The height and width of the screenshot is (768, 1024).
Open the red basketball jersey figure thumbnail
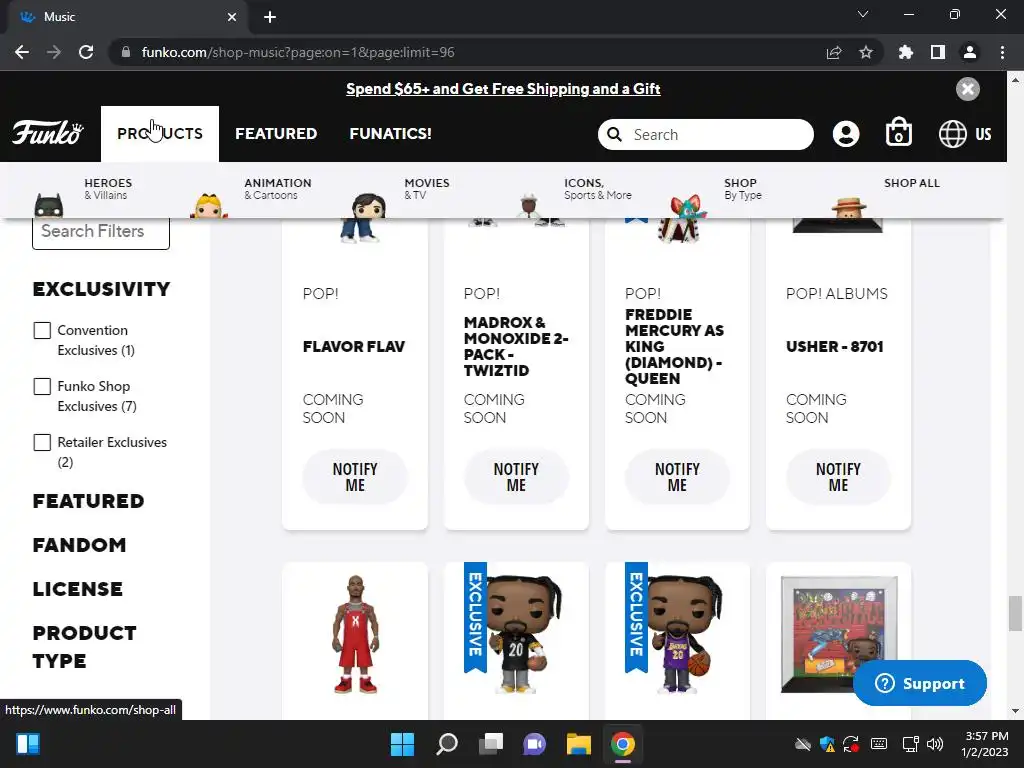[355, 634]
